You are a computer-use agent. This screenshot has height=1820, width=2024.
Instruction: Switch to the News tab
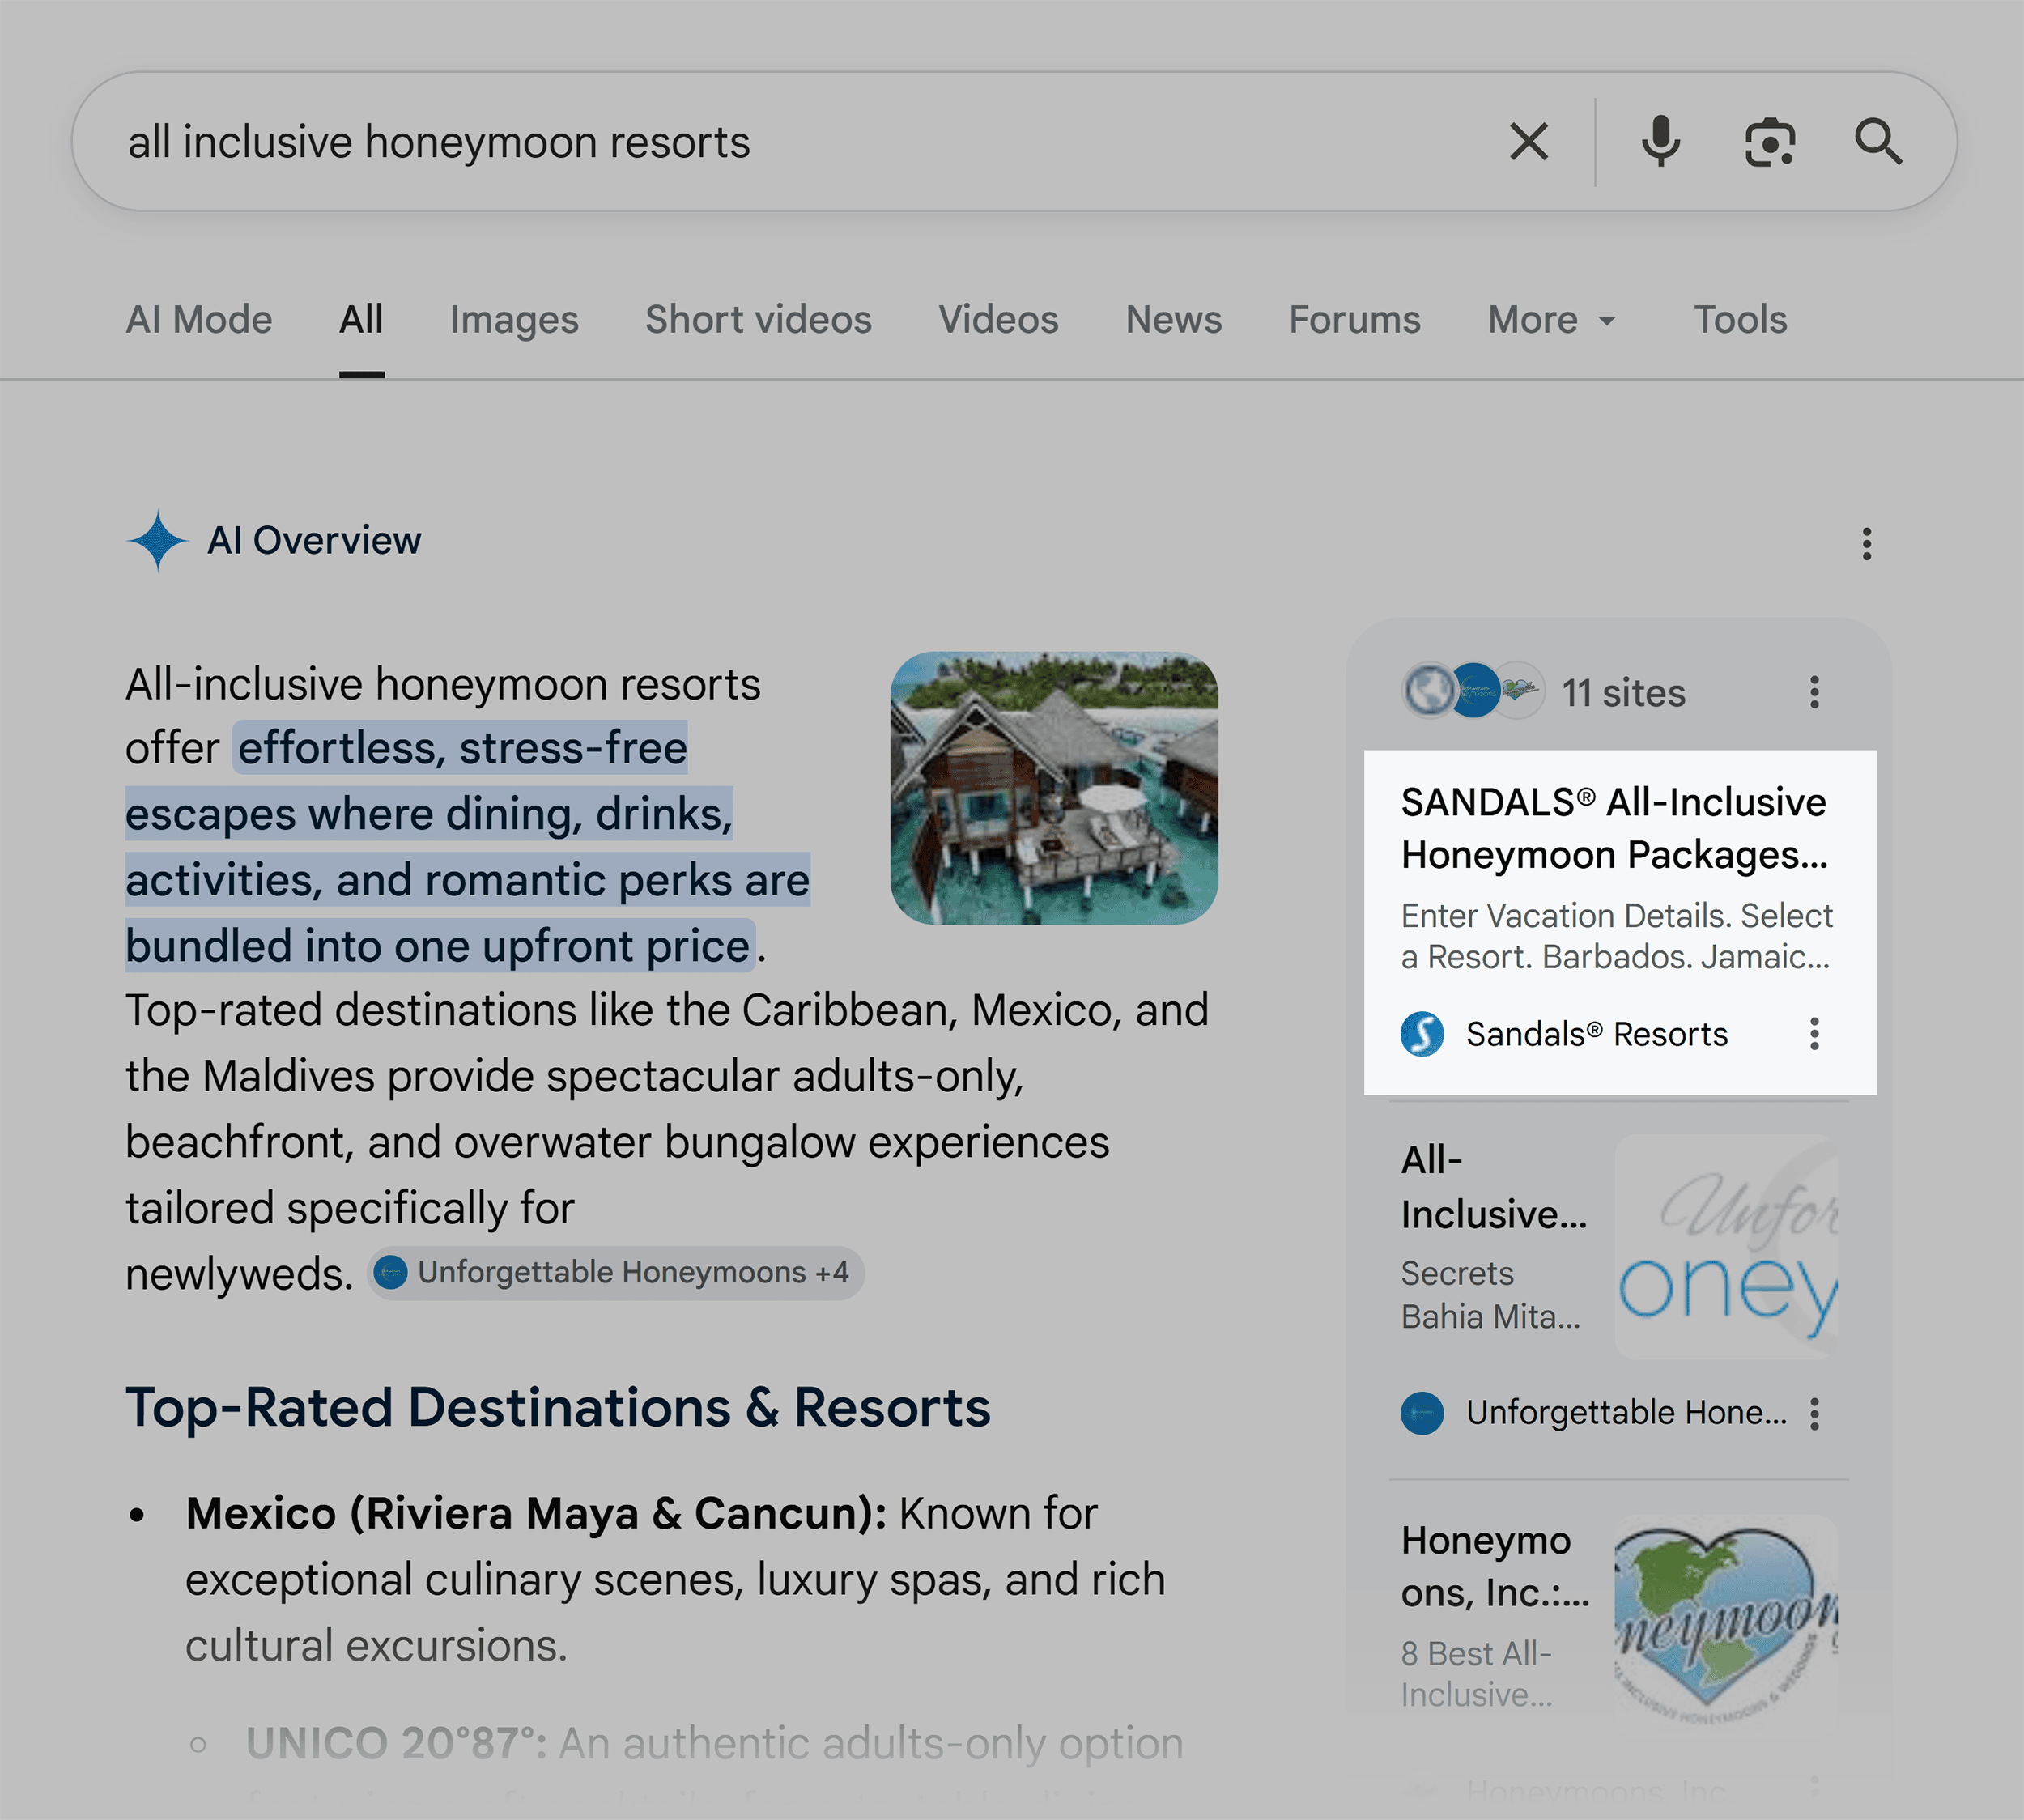coord(1174,320)
